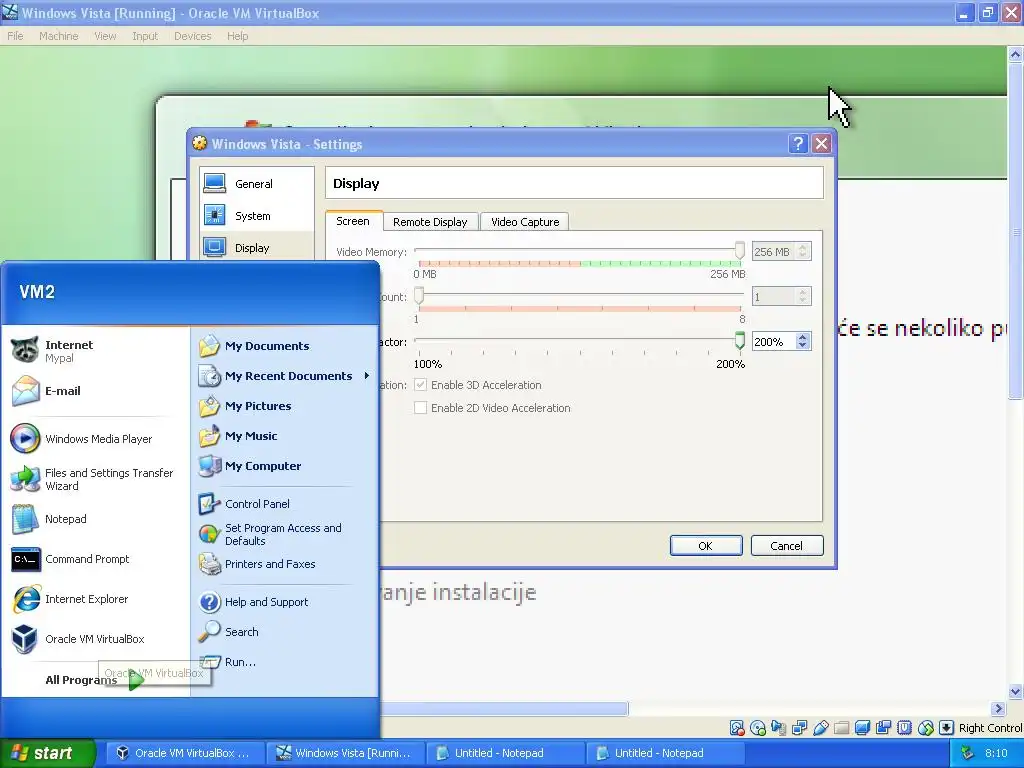Switch to the Remote Display tab

coord(430,222)
